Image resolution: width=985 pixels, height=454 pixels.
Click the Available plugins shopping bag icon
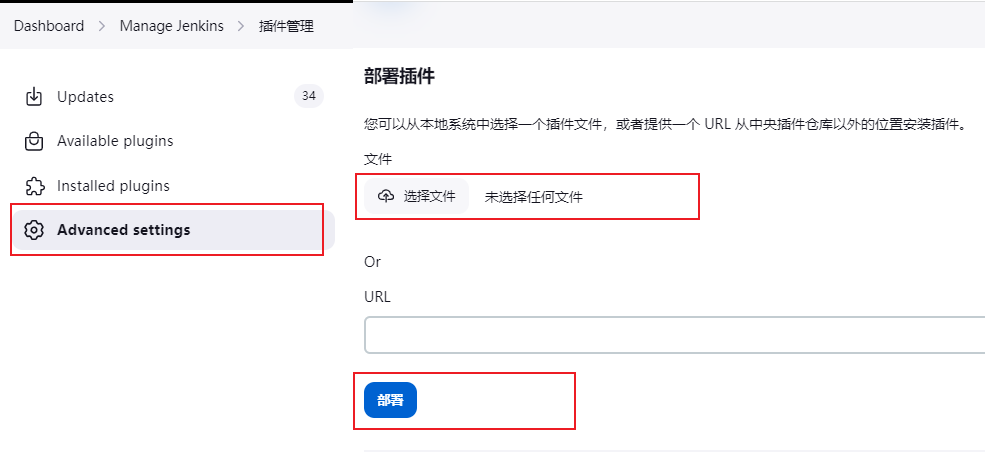pos(33,141)
